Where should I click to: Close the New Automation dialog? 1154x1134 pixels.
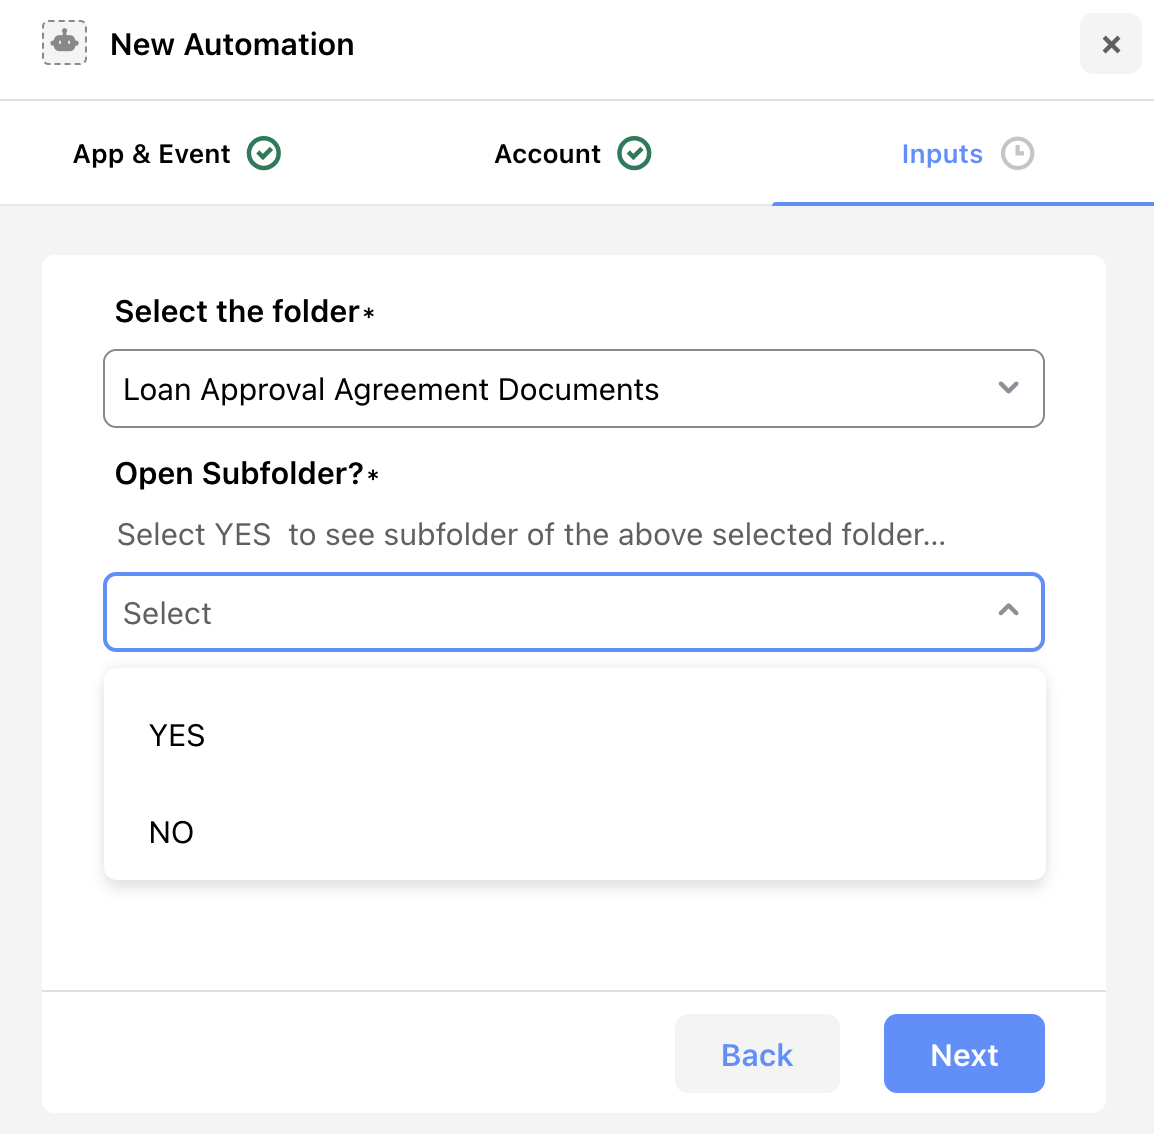click(1111, 44)
